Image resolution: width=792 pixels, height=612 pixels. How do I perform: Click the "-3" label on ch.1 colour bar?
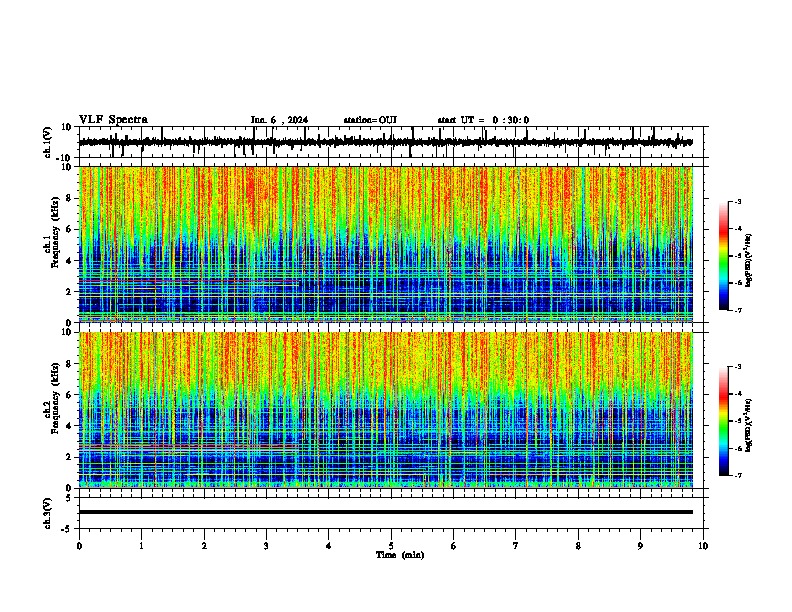pos(737,201)
